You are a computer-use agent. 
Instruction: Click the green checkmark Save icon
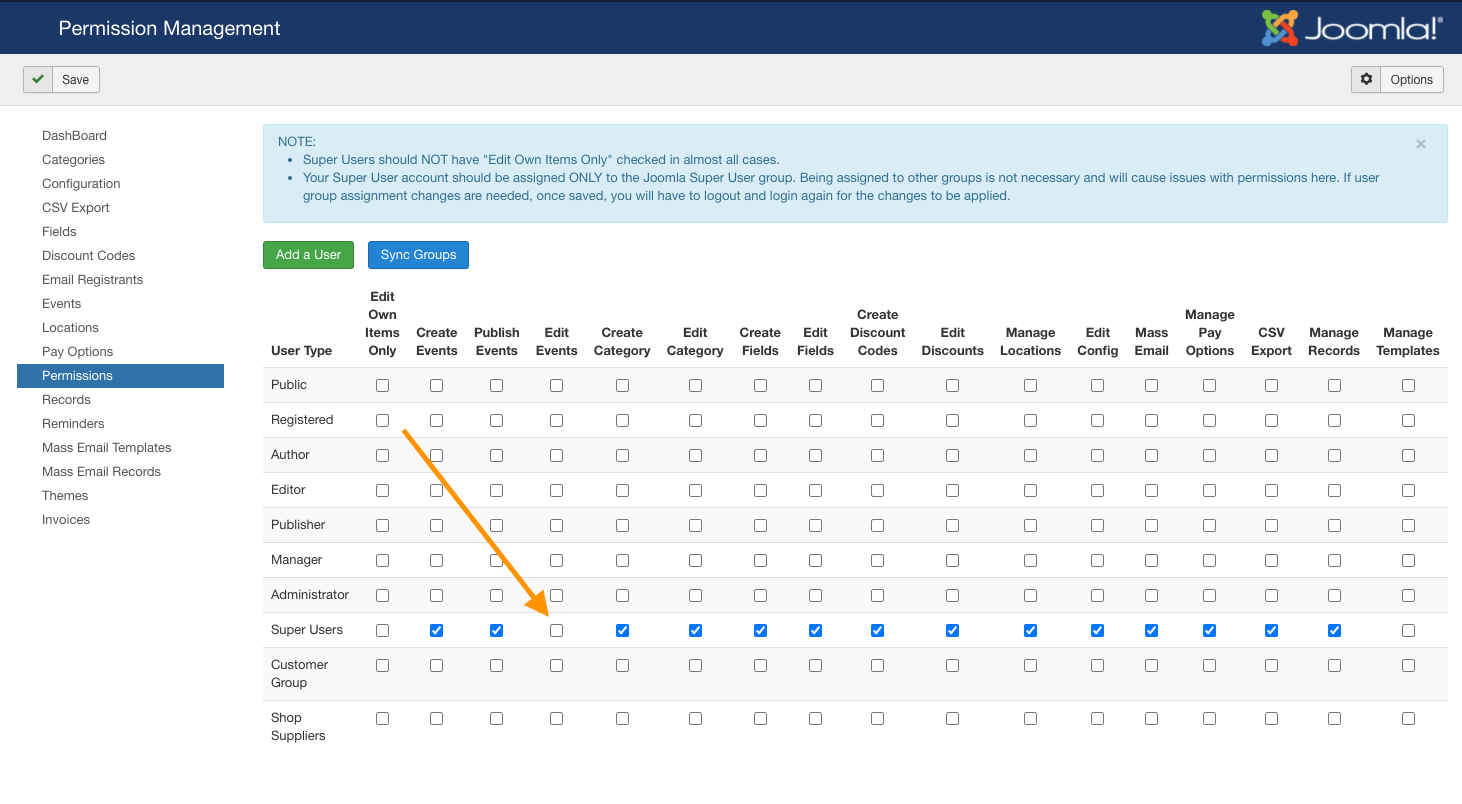point(38,80)
